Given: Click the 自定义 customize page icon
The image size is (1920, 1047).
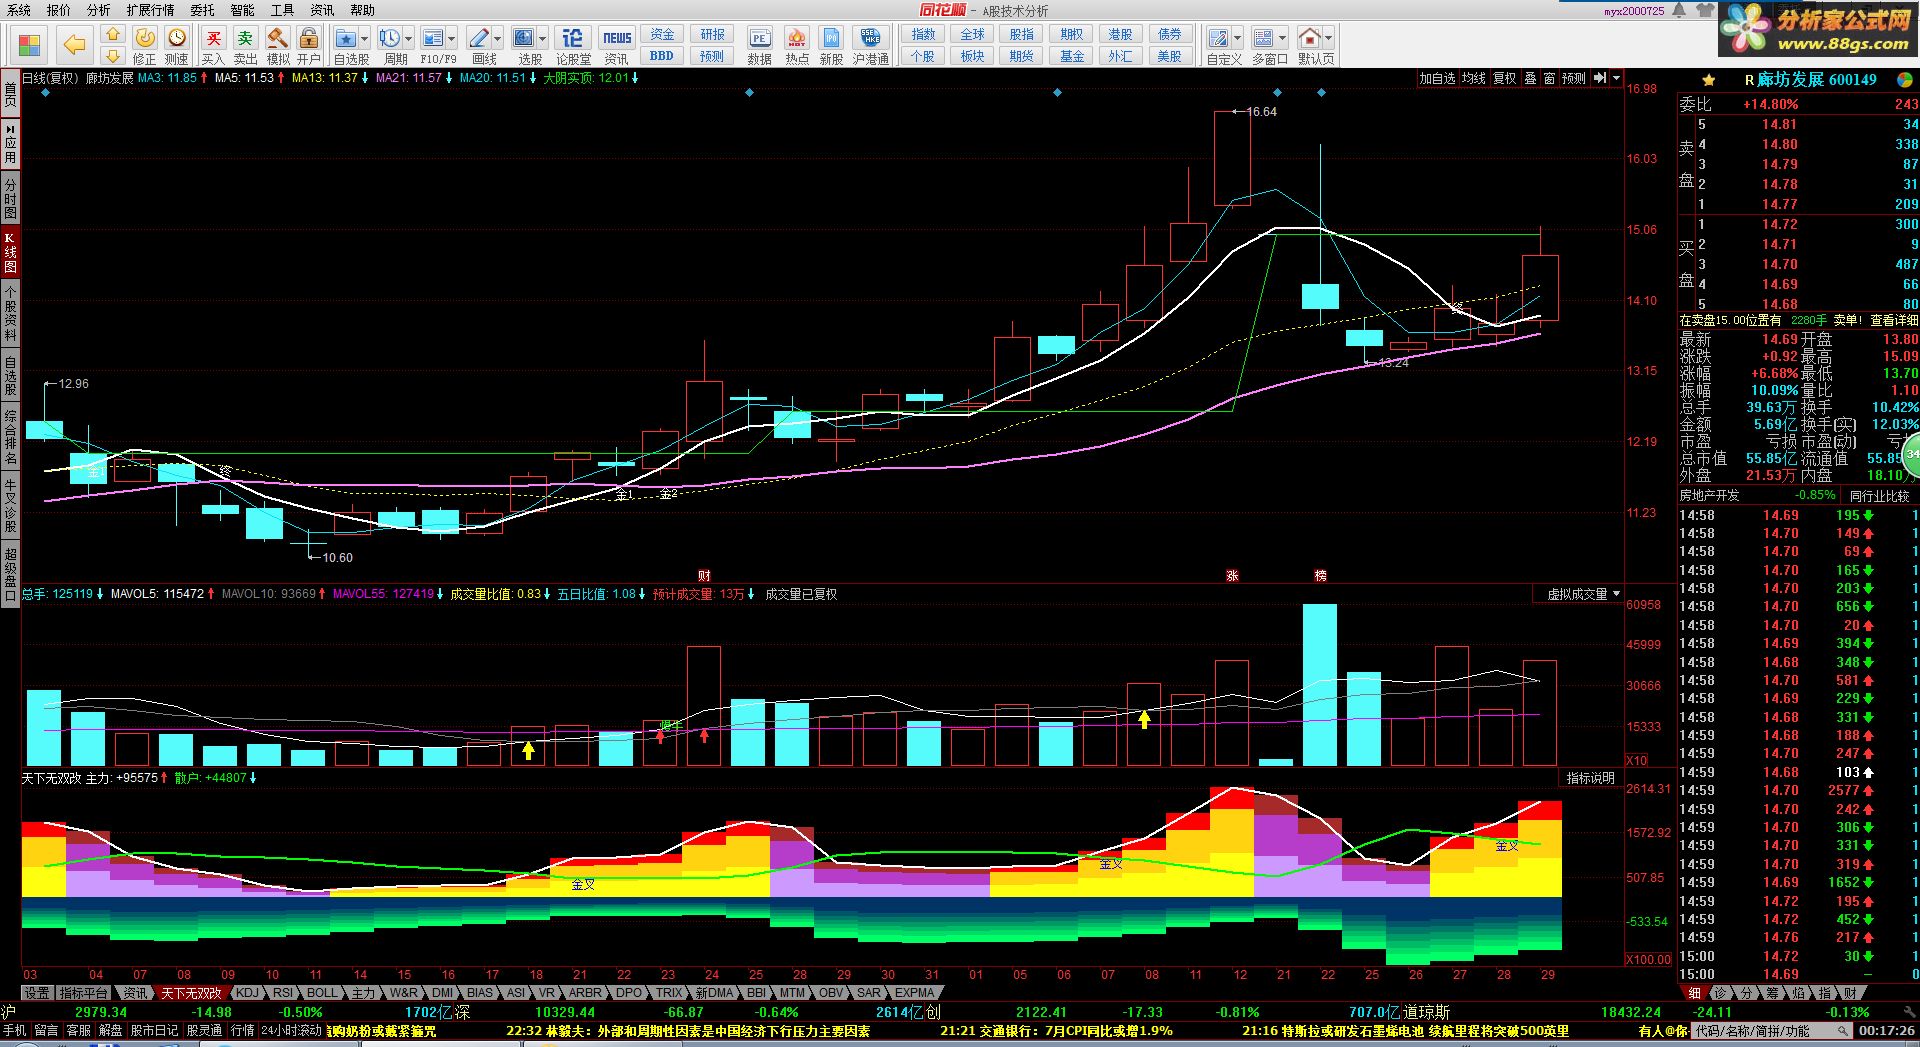Looking at the screenshot, I should click(1219, 38).
